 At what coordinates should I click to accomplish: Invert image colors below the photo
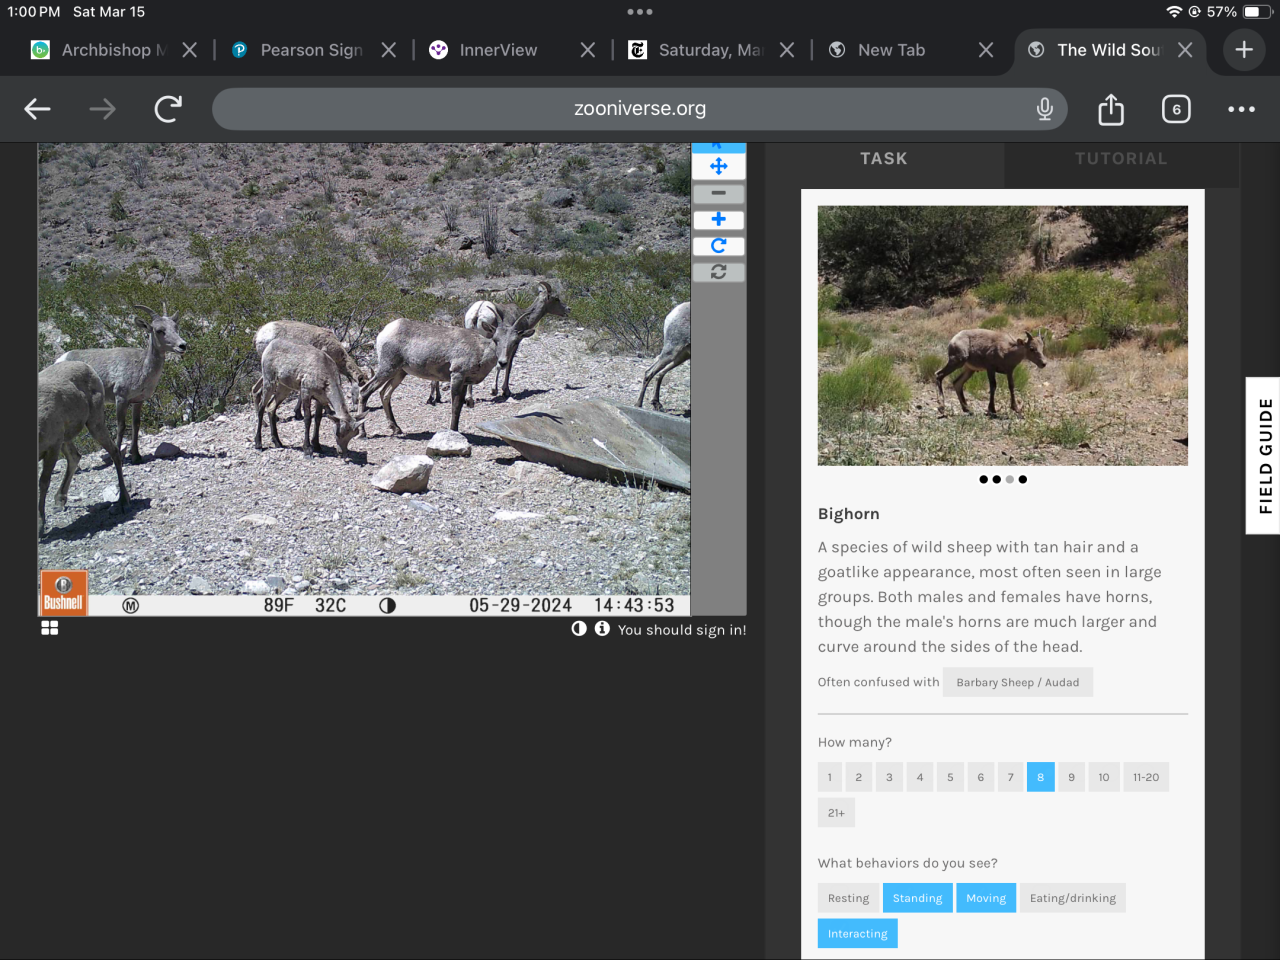[x=579, y=629]
